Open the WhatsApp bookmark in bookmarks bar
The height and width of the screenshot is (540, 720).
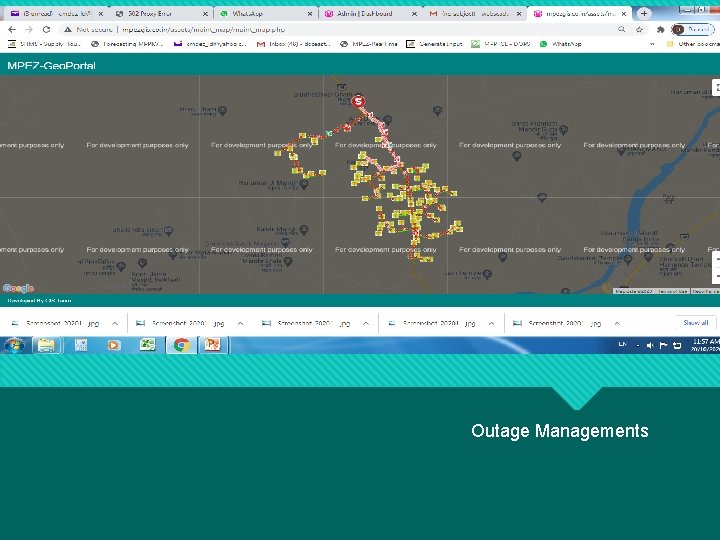point(561,44)
